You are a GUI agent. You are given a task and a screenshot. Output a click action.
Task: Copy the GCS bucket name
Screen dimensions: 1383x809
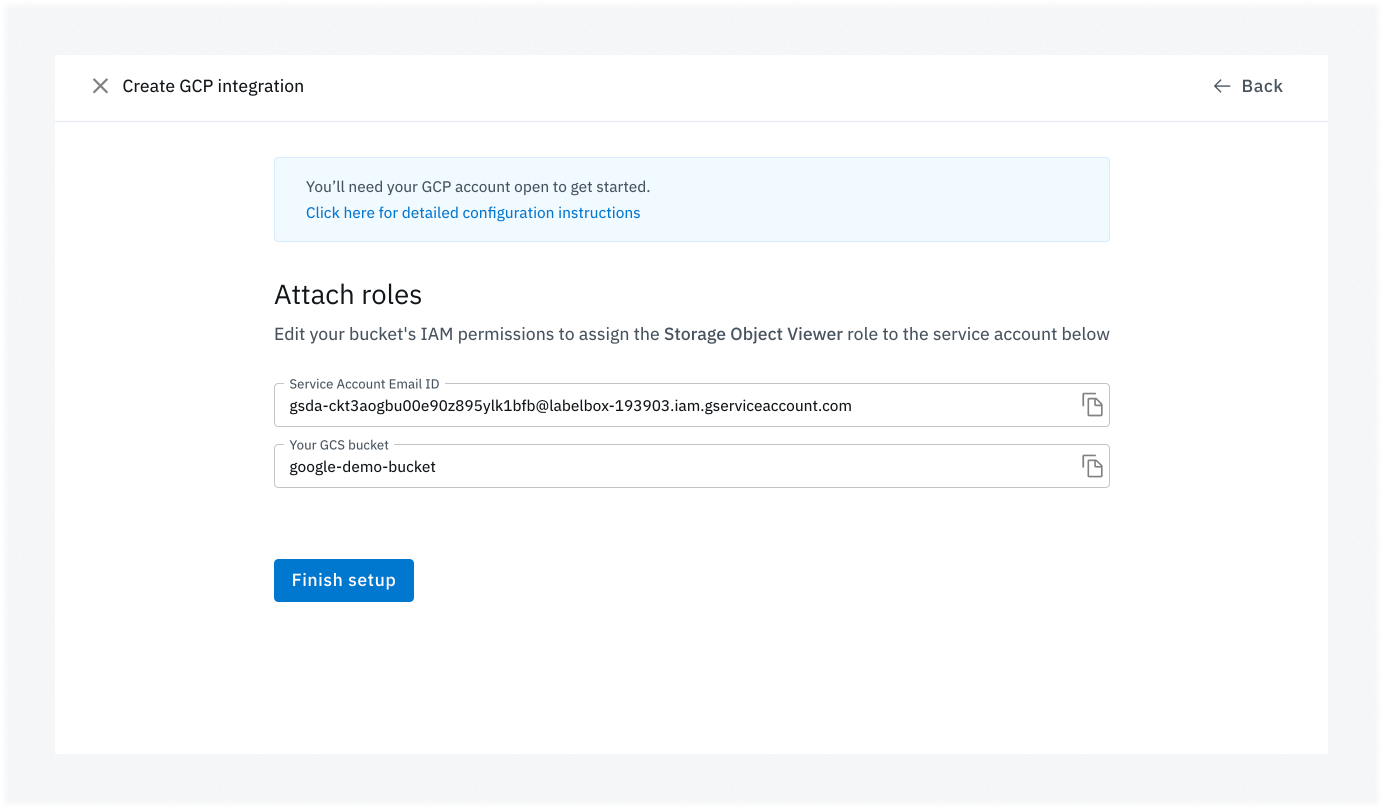tap(1092, 466)
